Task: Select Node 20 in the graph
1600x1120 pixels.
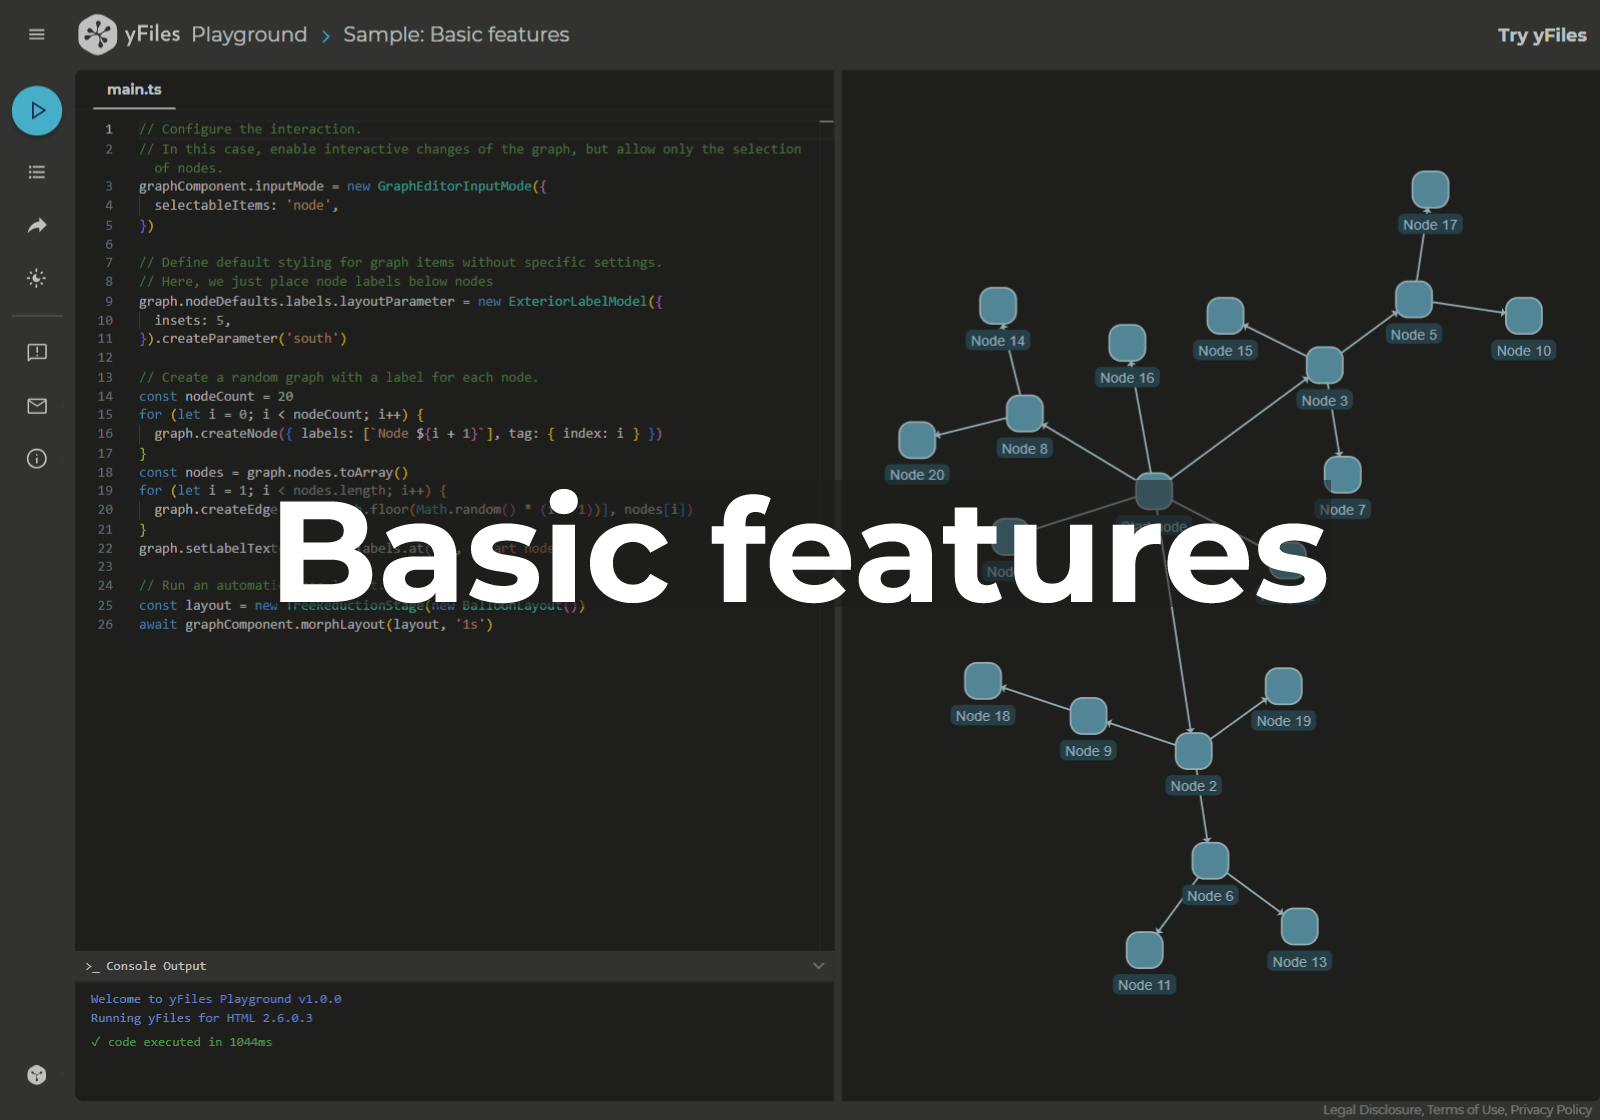Action: coord(917,440)
